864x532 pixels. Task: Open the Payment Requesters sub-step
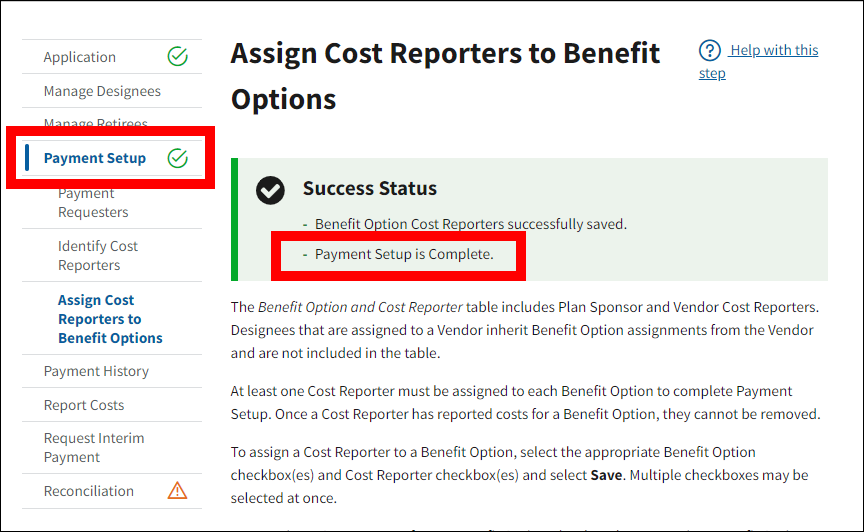pyautogui.click(x=93, y=203)
